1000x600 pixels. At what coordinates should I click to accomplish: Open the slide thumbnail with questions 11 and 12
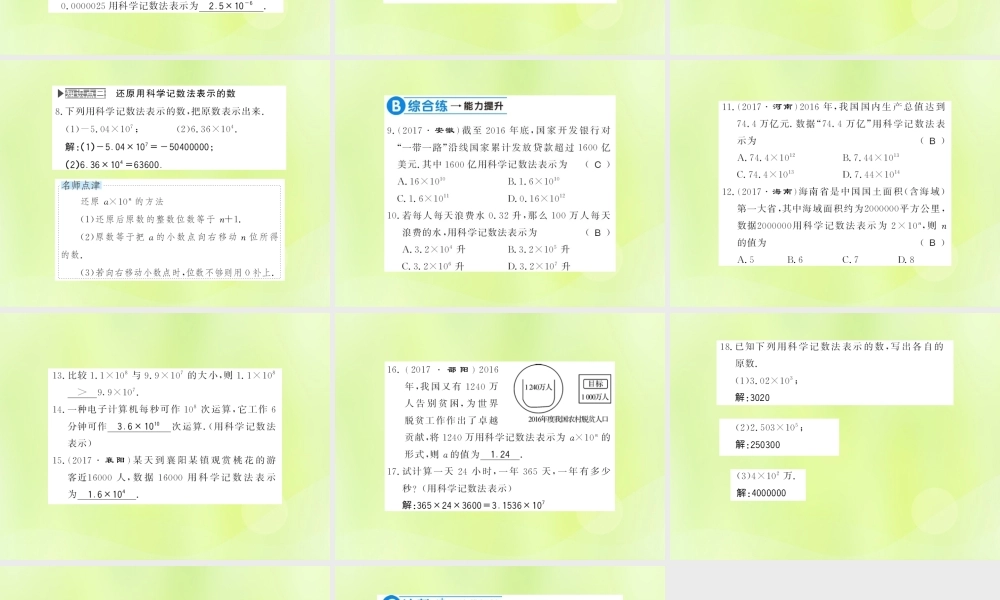point(835,182)
